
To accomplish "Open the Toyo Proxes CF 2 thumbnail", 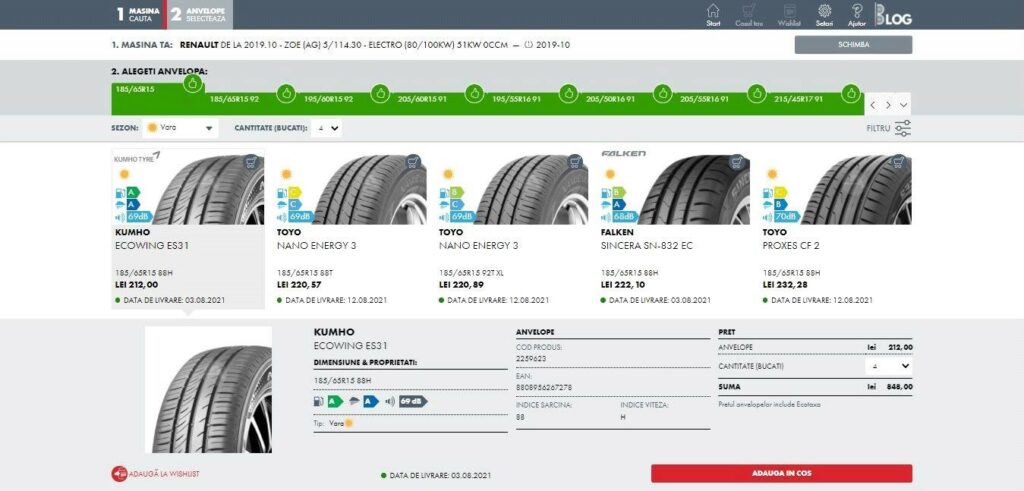I will 856,190.
